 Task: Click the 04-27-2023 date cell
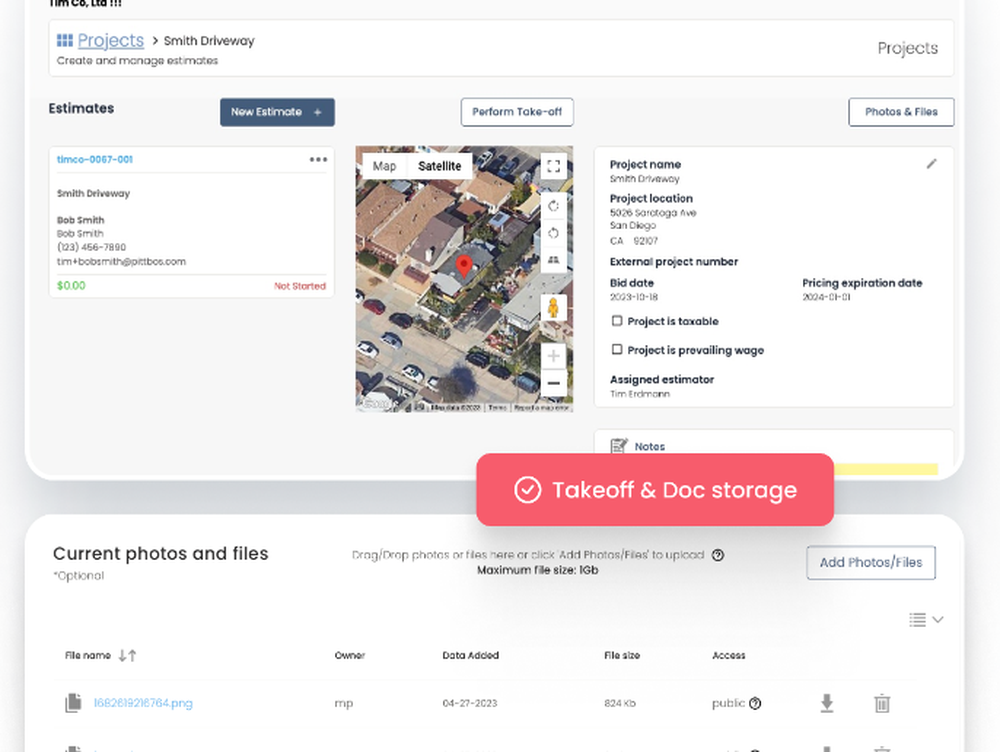coord(469,703)
